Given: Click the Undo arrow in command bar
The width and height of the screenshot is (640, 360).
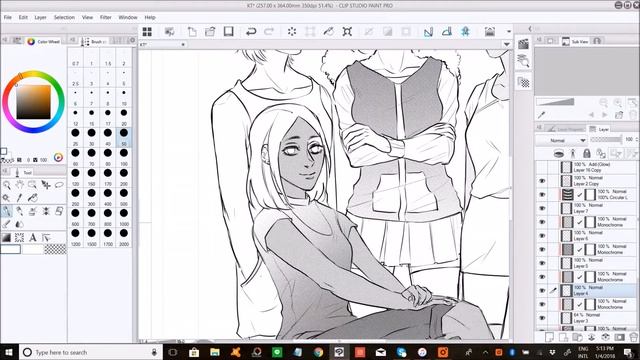Looking at the screenshot, I should (x=251, y=31).
